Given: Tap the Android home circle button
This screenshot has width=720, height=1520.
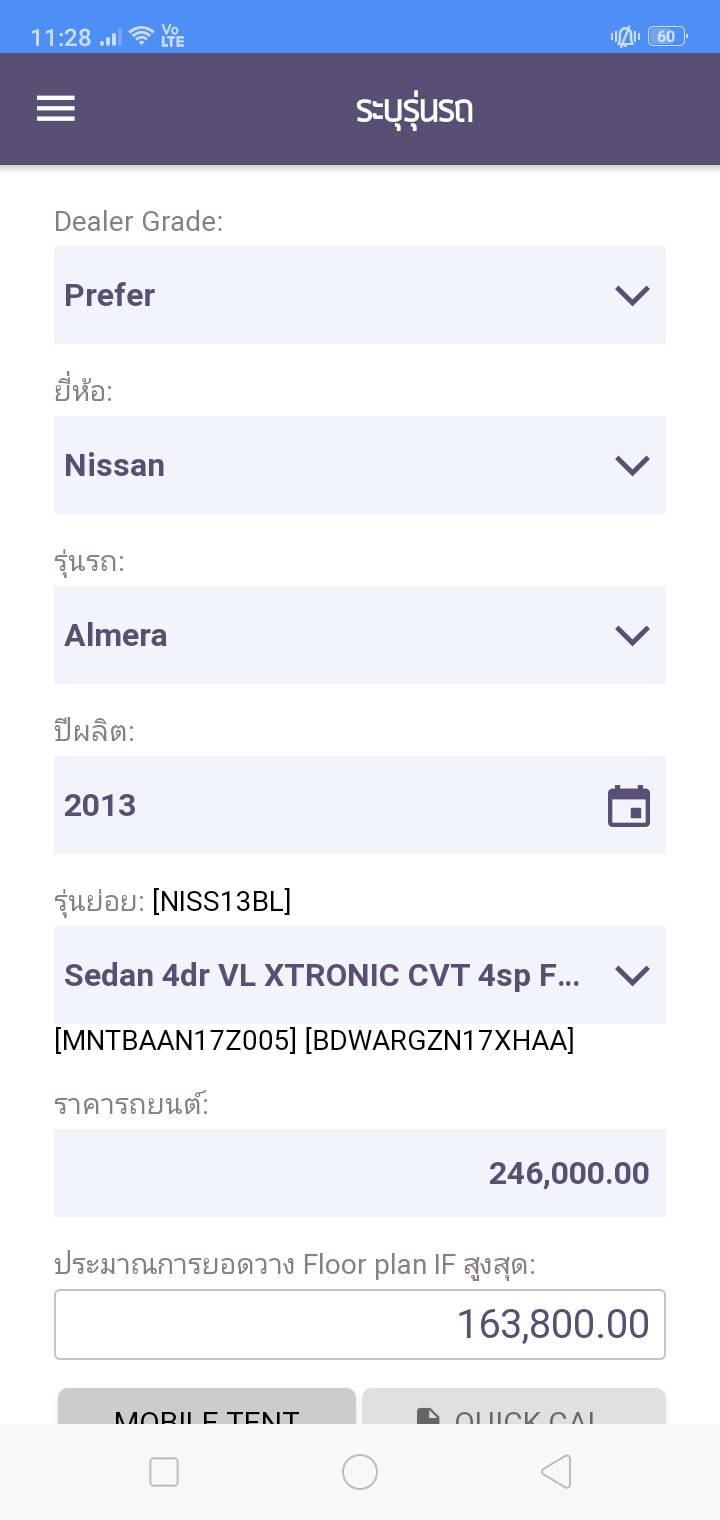Looking at the screenshot, I should coord(360,1471).
